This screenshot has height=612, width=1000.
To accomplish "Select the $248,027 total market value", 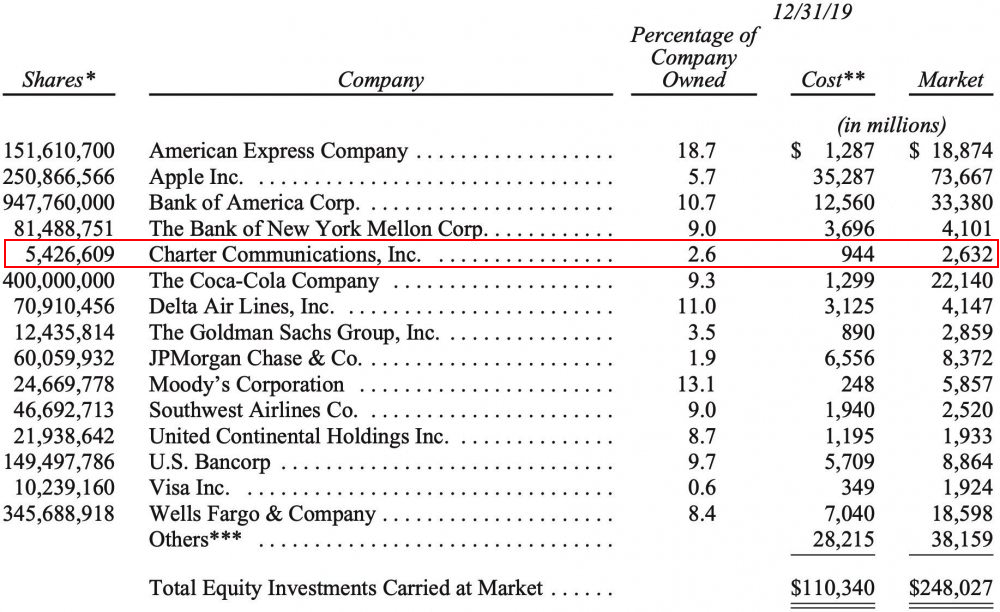I will 949,588.
